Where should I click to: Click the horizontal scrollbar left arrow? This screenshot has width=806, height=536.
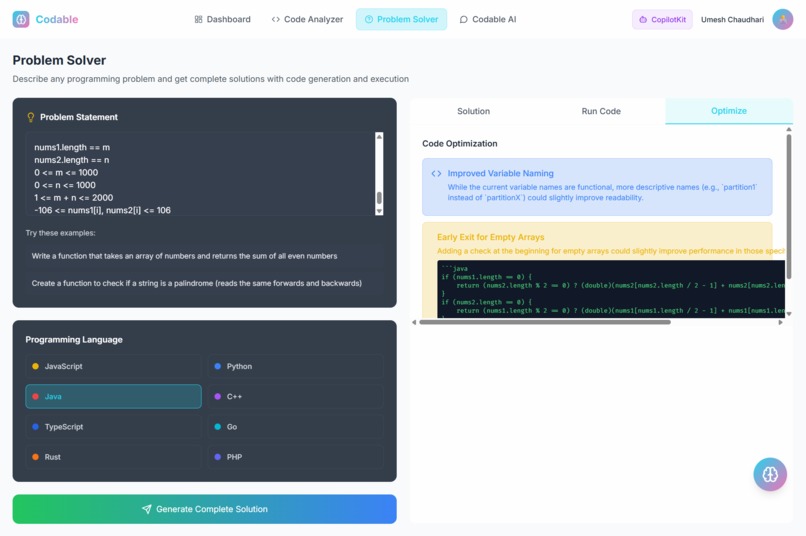click(x=414, y=322)
